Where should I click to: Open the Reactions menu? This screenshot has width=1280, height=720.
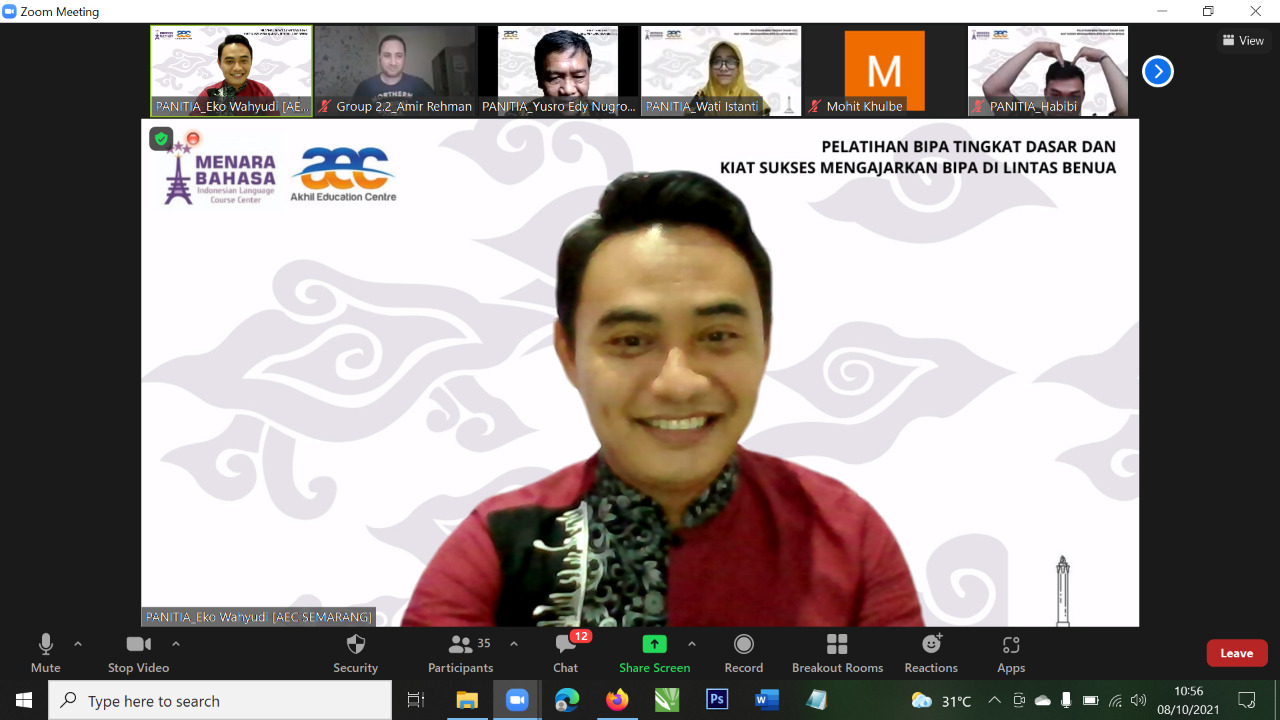(x=930, y=653)
